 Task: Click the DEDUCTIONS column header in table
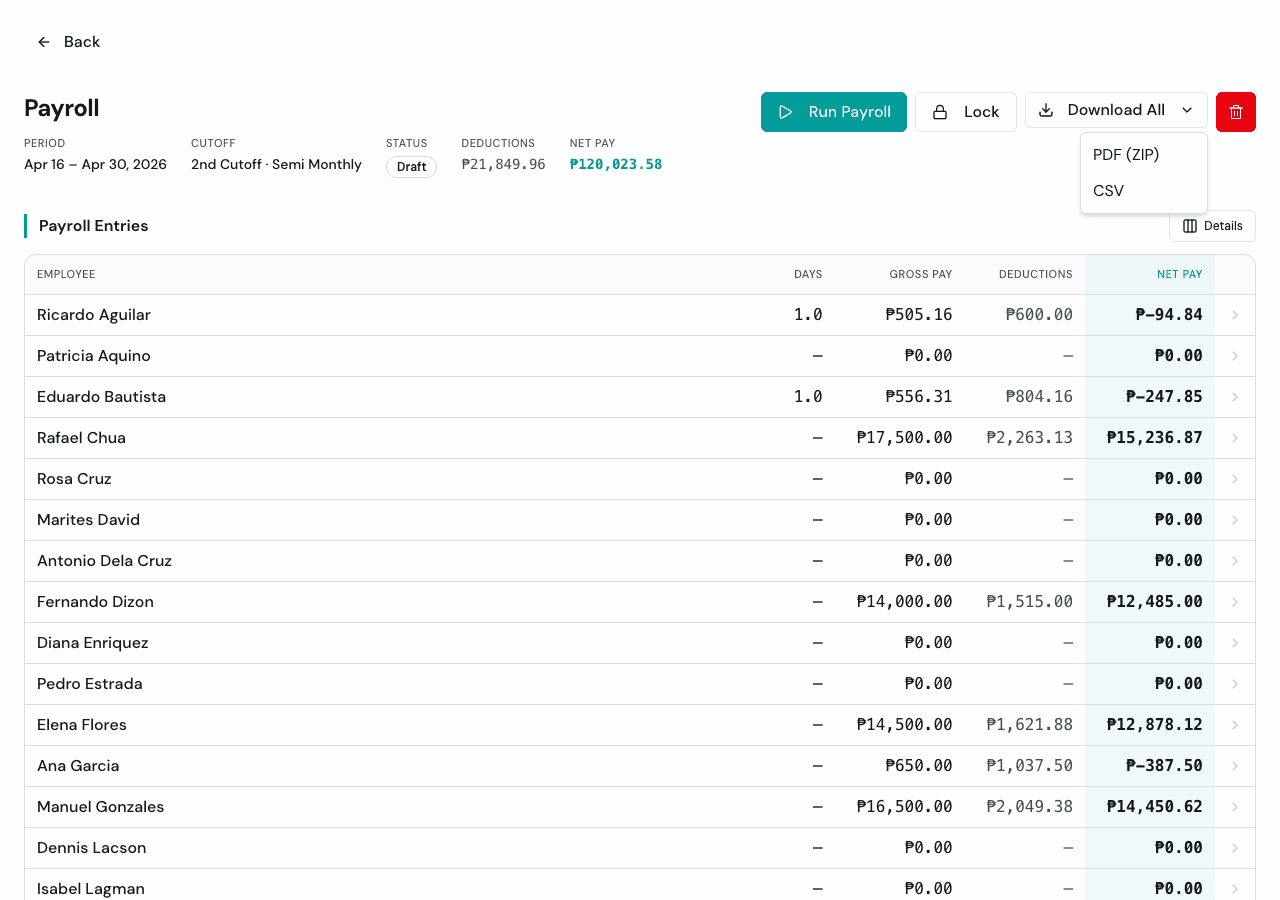[x=1035, y=274]
